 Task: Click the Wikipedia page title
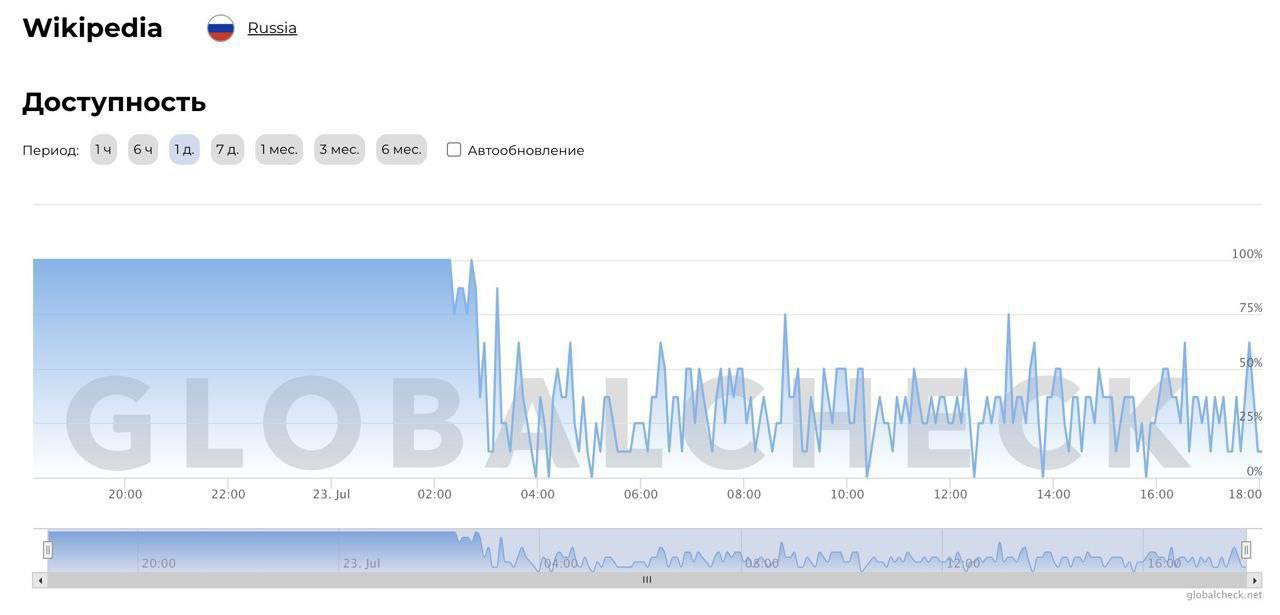[x=92, y=28]
